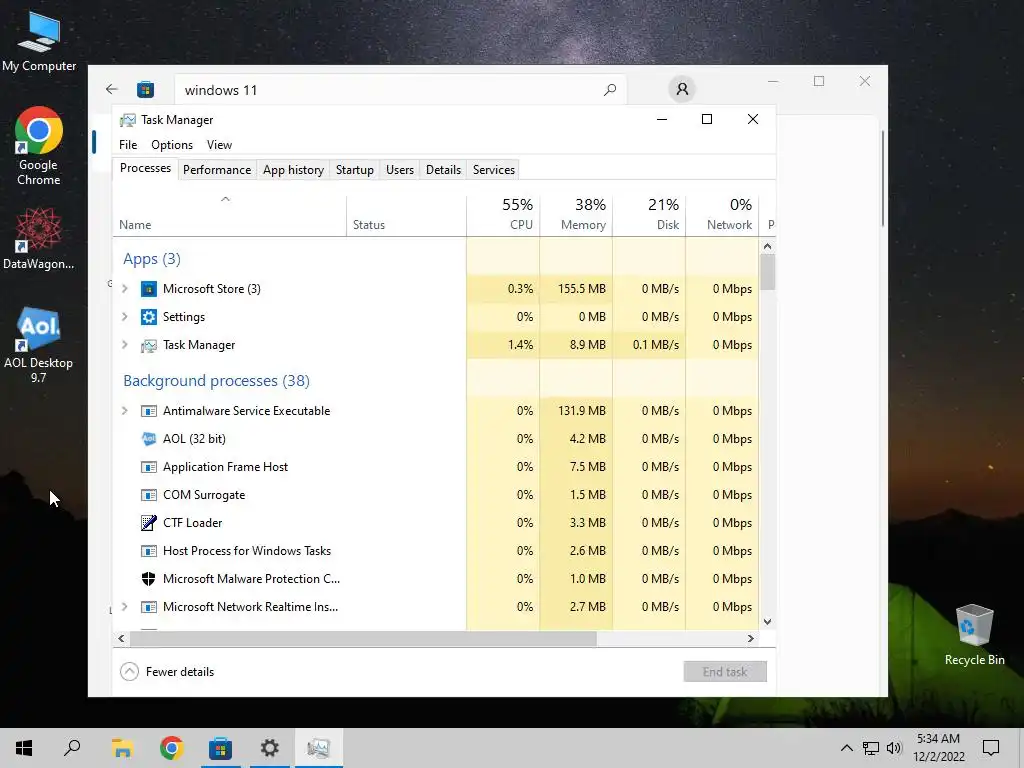The height and width of the screenshot is (768, 1024).
Task: Select the Task Manager process icon
Action: point(149,345)
